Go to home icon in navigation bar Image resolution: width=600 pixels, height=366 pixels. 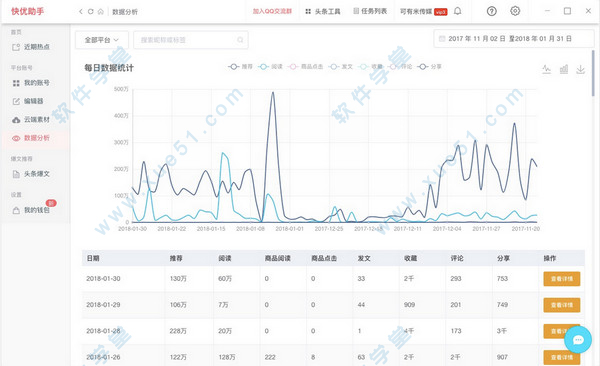point(101,11)
